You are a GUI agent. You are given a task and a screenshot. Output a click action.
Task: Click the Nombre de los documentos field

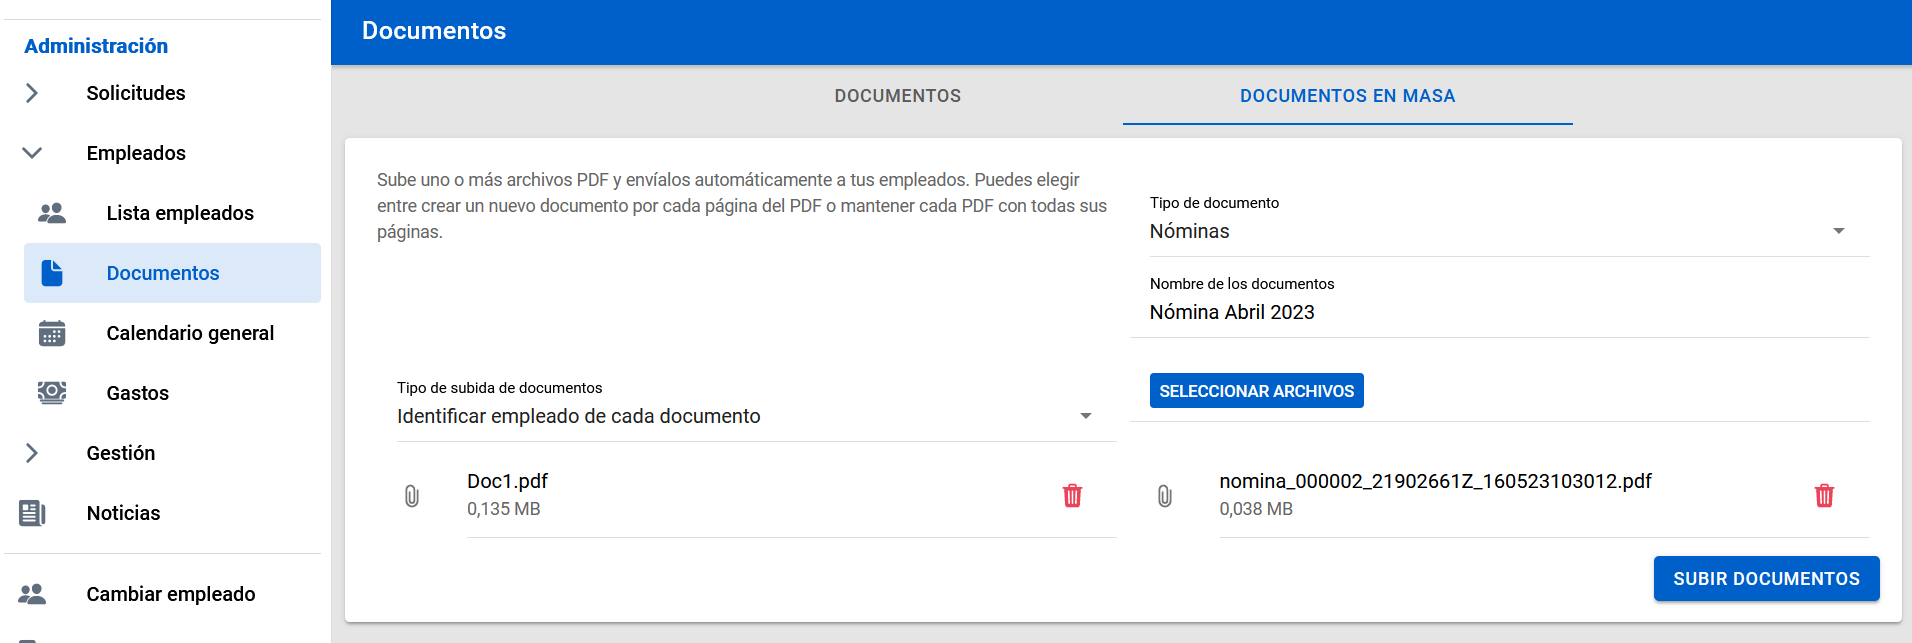coord(1498,312)
